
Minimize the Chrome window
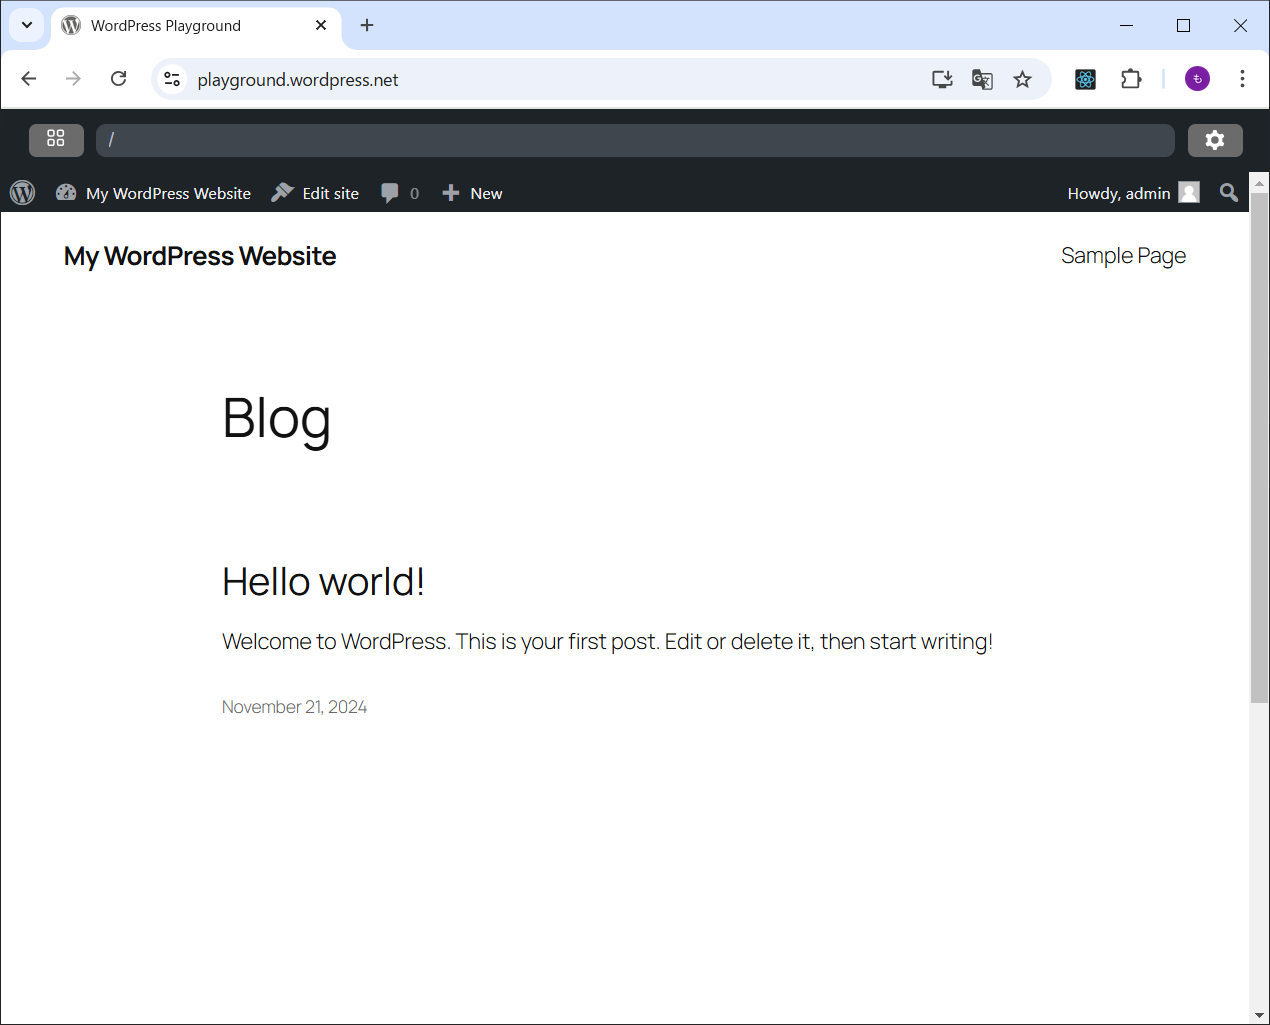pyautogui.click(x=1126, y=25)
